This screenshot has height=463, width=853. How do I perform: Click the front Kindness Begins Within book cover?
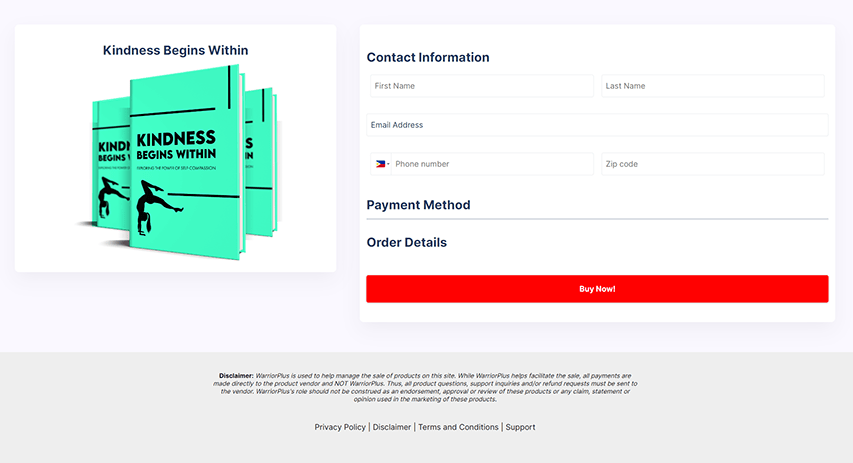(187, 163)
